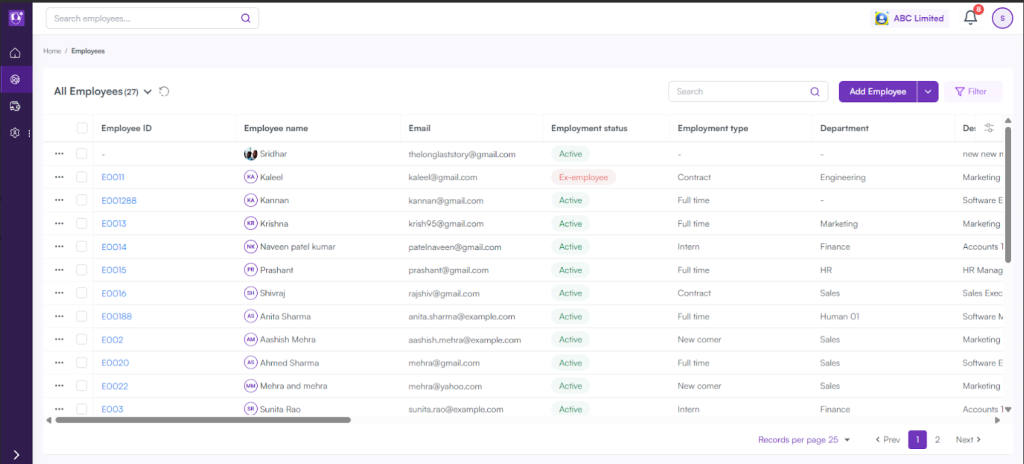1024x464 pixels.
Task: Open the settings gear in sidebar
Action: pyautogui.click(x=15, y=132)
